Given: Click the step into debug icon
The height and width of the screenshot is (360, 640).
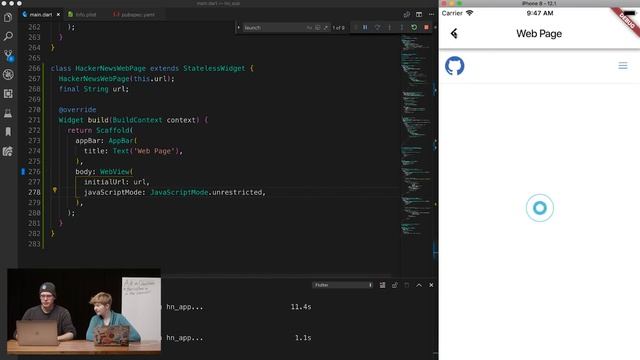Looking at the screenshot, I should coord(390,27).
